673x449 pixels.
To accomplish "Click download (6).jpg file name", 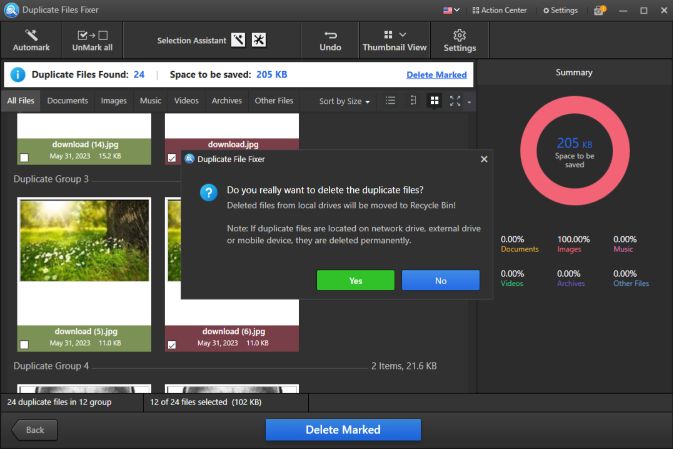I will (233, 331).
